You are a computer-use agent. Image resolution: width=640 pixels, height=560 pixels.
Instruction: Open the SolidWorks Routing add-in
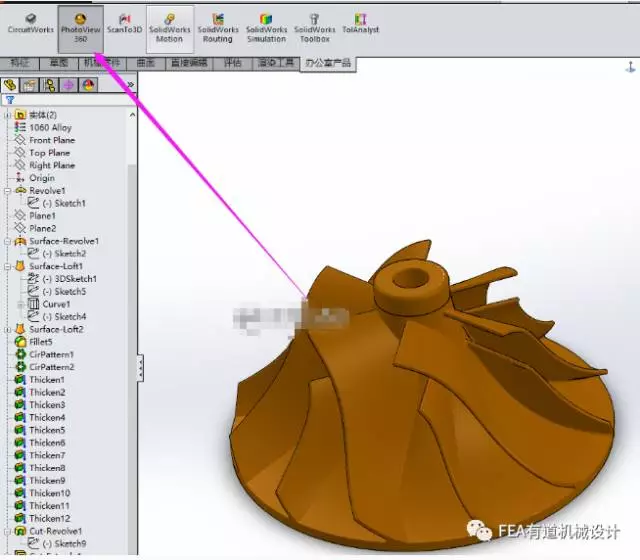coord(218,29)
